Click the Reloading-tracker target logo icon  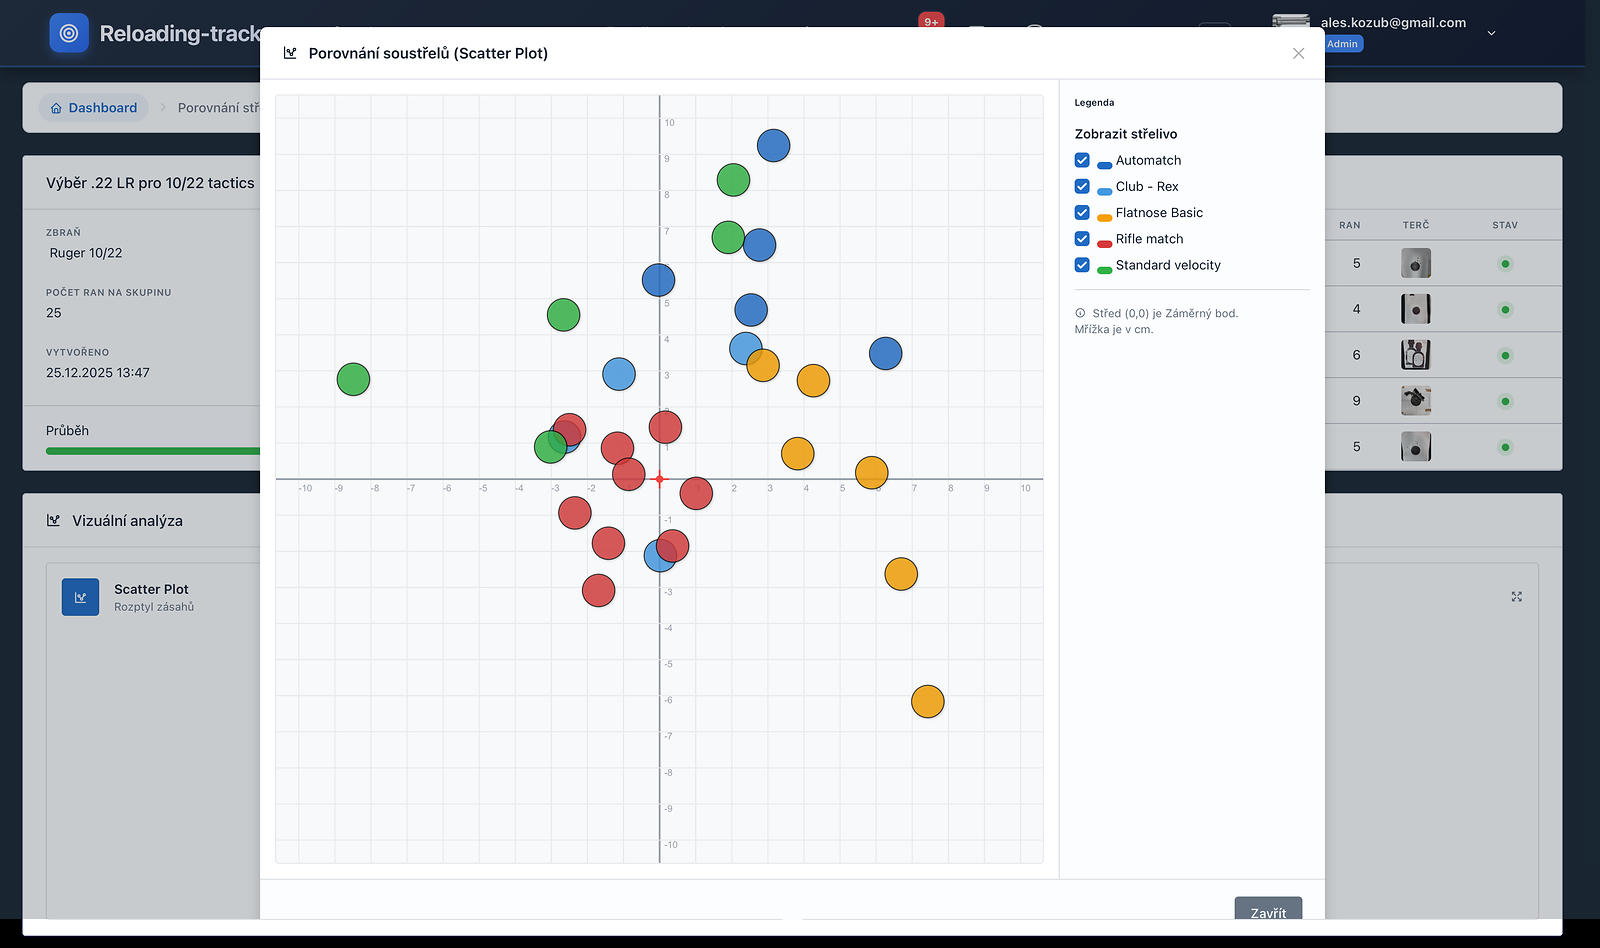click(69, 33)
